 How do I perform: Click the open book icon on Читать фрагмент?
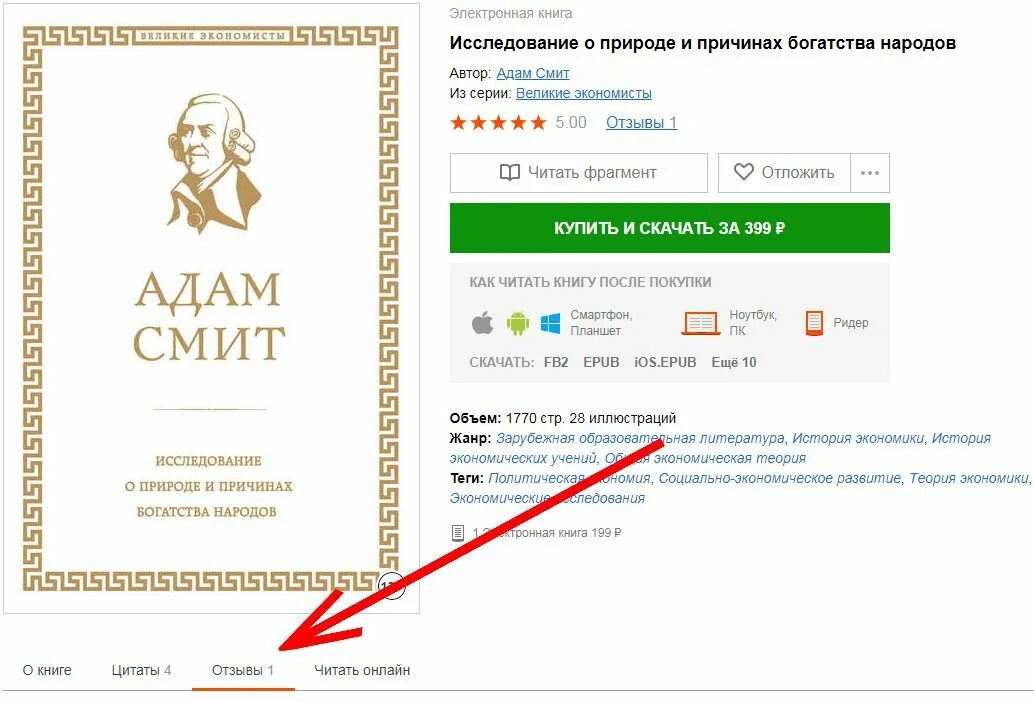[x=510, y=173]
